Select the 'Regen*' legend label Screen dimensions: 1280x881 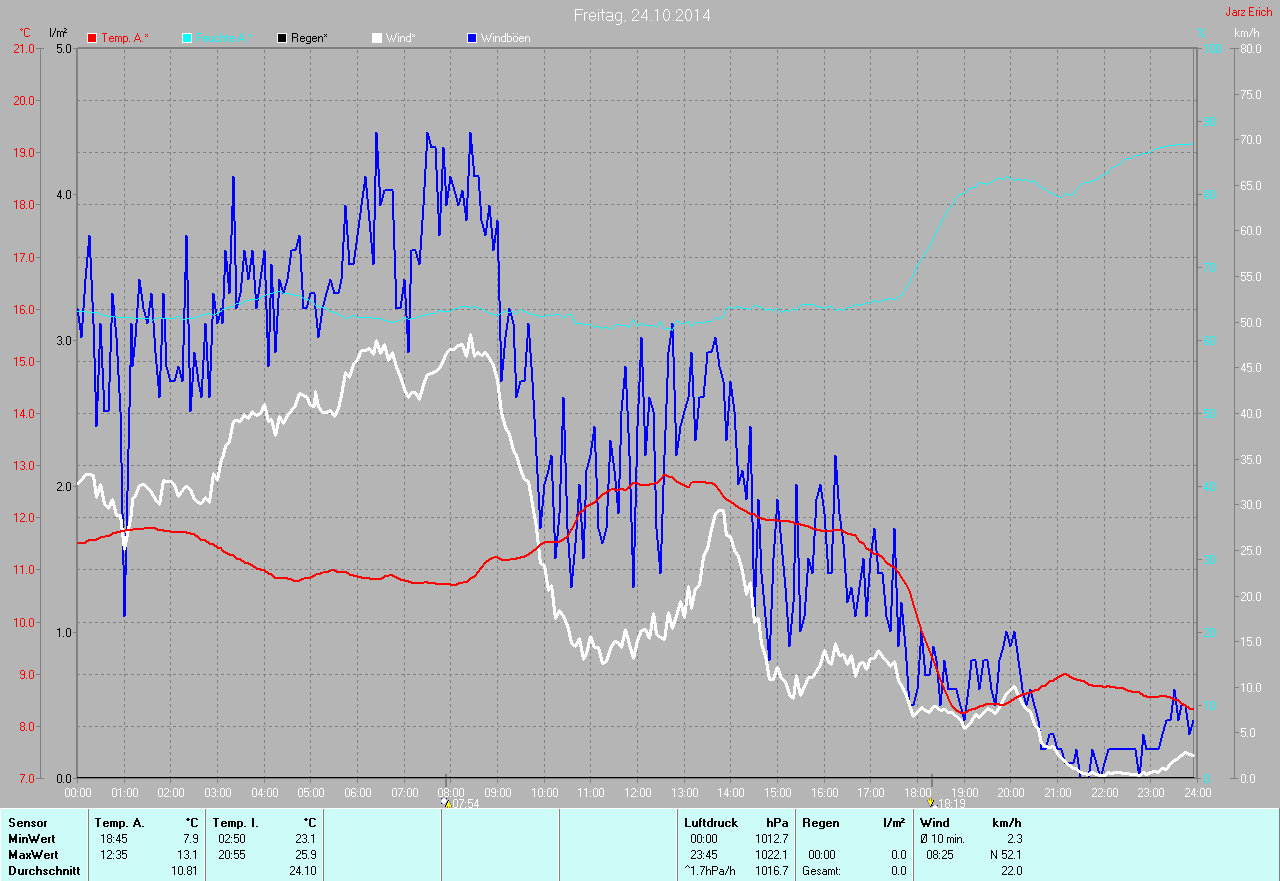[x=310, y=38]
